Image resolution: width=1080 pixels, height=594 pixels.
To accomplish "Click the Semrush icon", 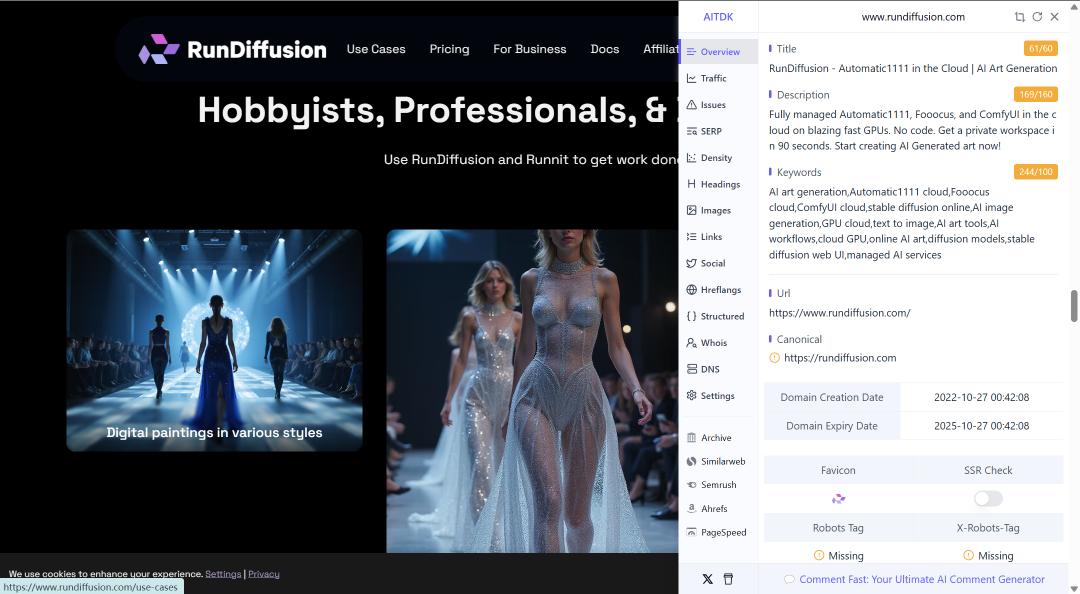I will pyautogui.click(x=692, y=485).
